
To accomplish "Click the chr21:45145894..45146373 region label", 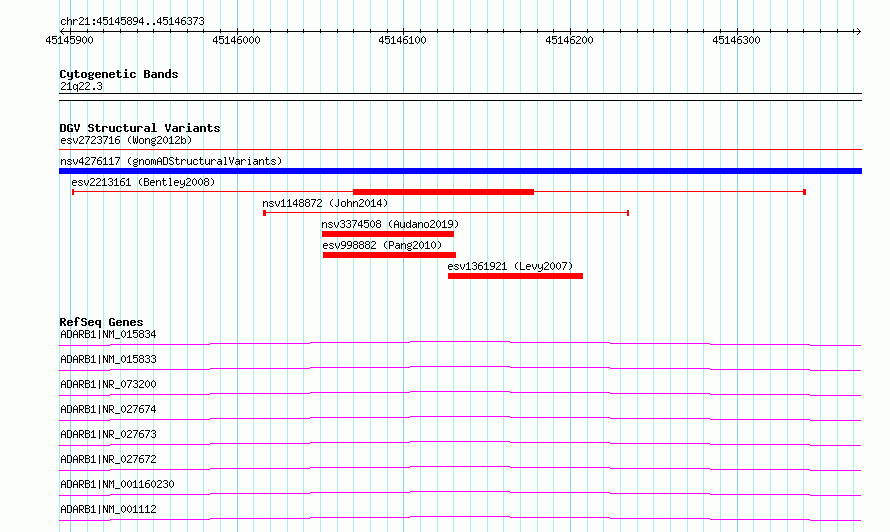I will pyautogui.click(x=132, y=21).
